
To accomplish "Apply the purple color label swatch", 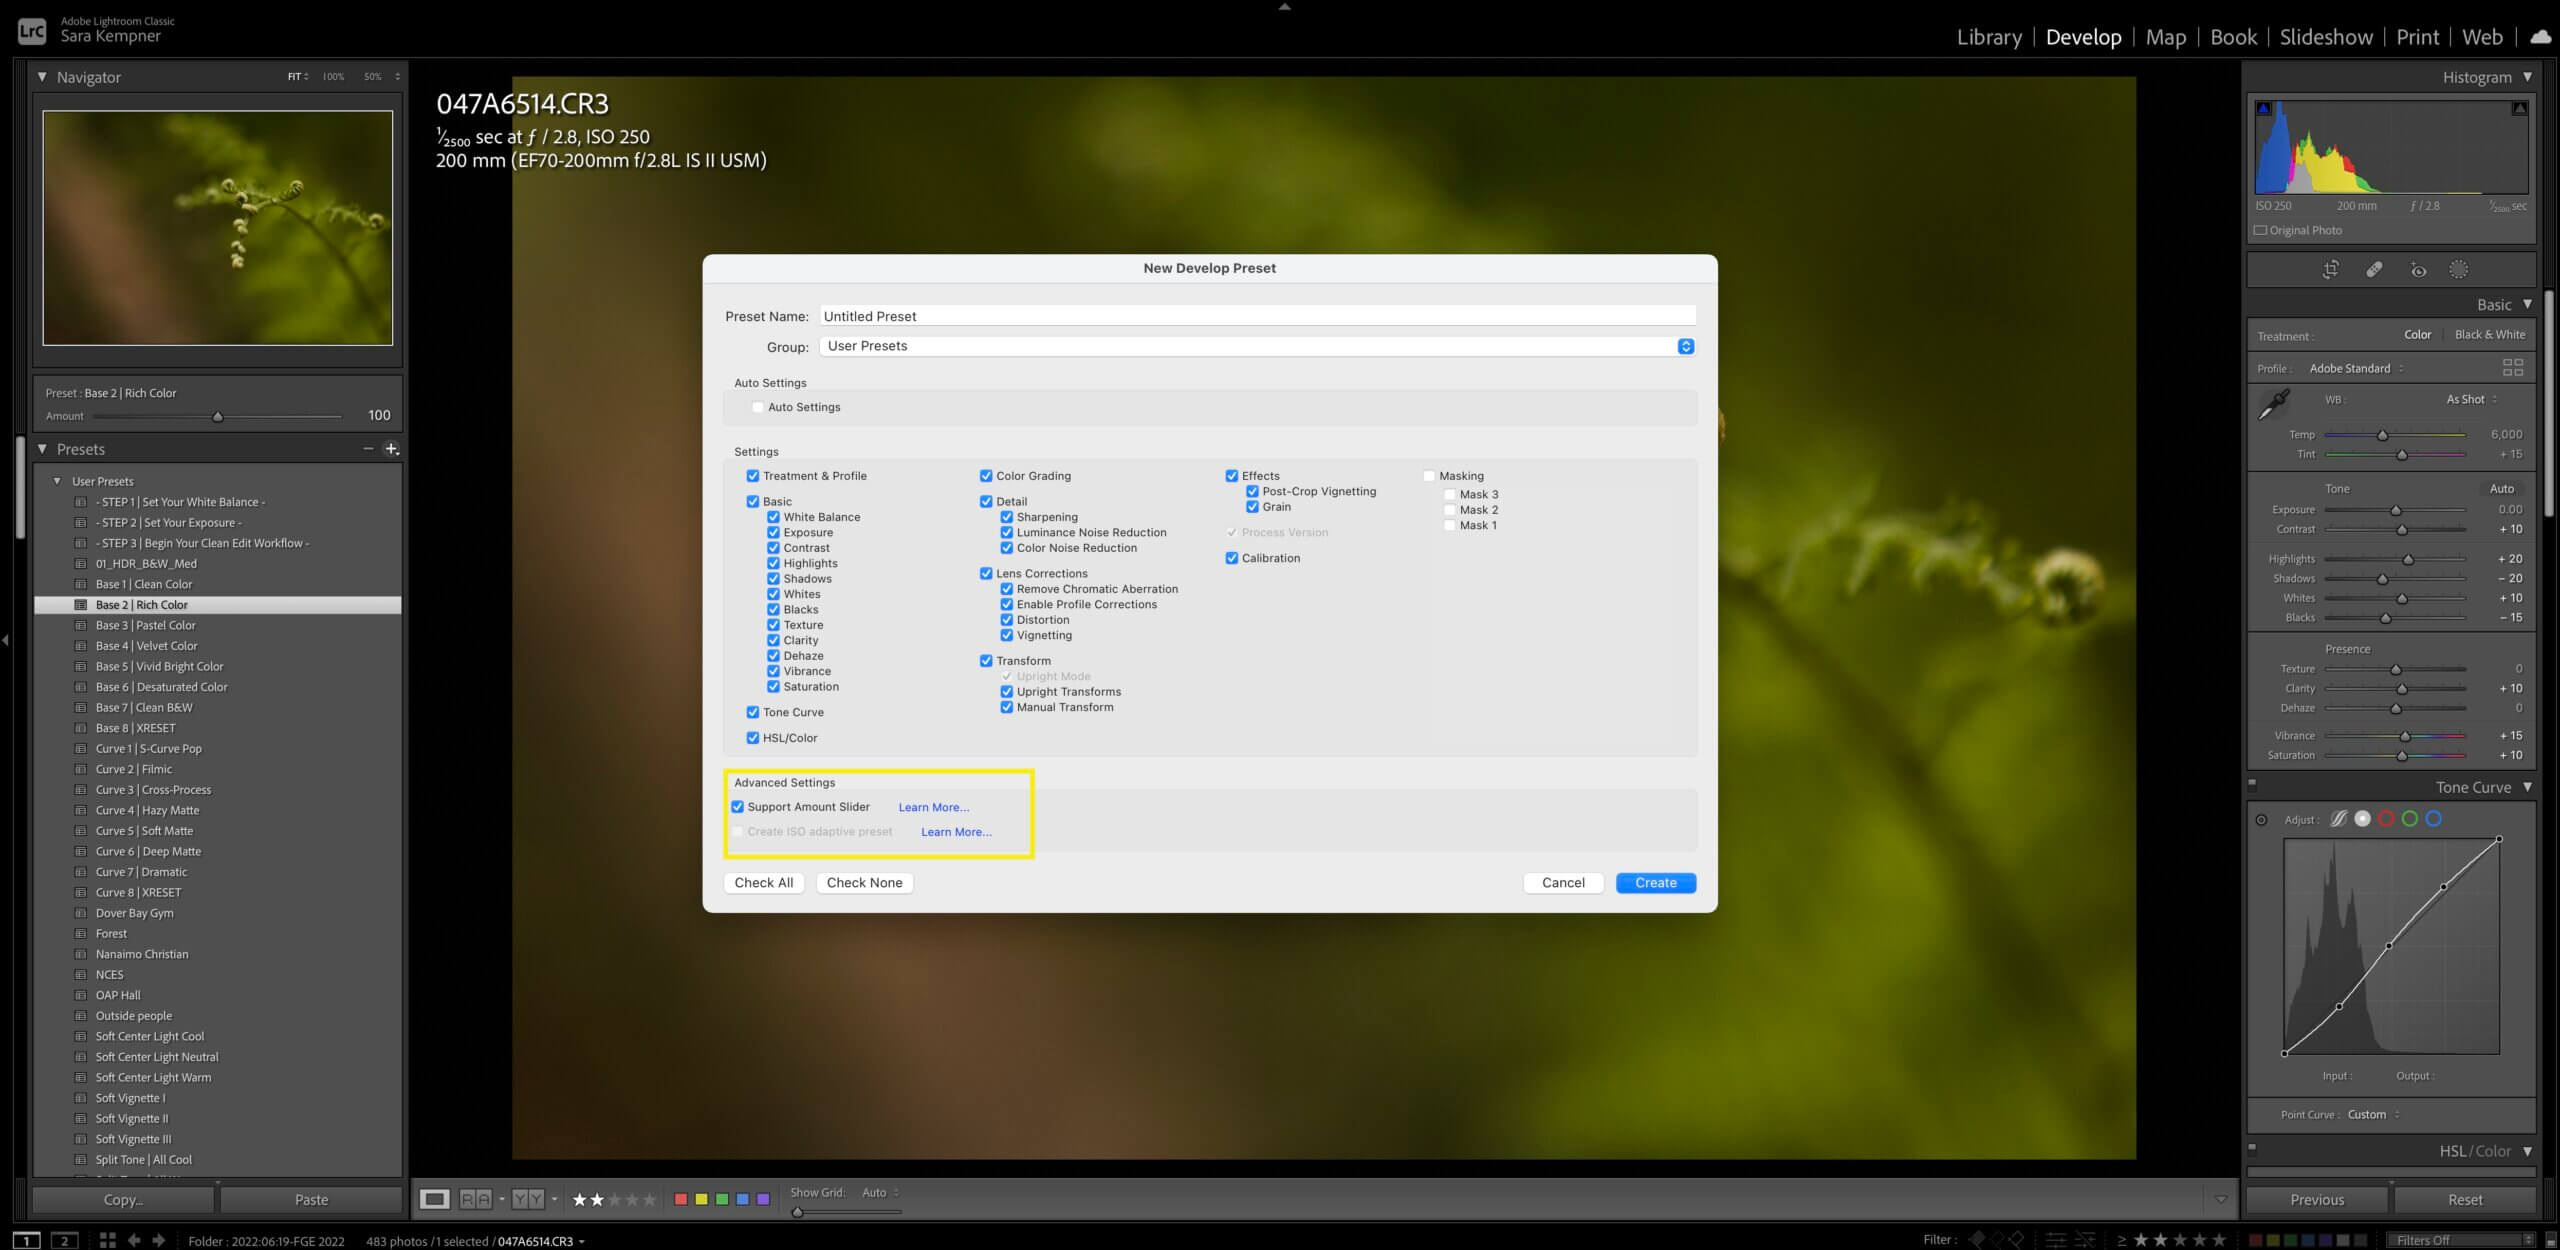I will [763, 1199].
